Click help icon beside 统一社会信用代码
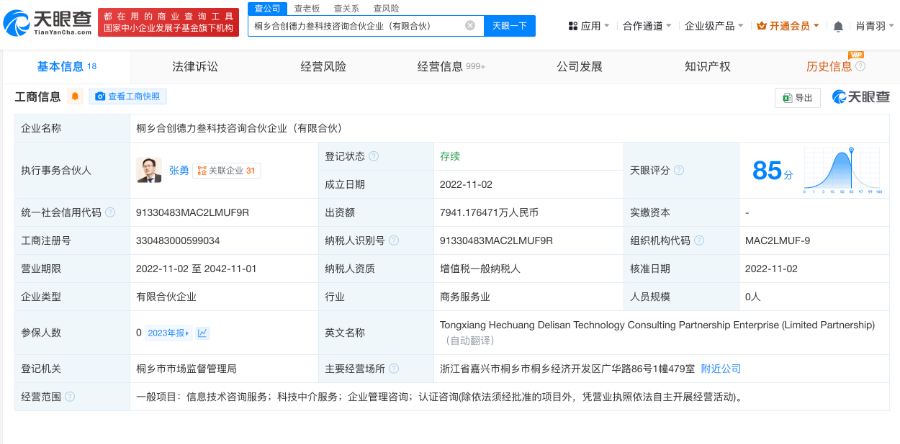 110,212
